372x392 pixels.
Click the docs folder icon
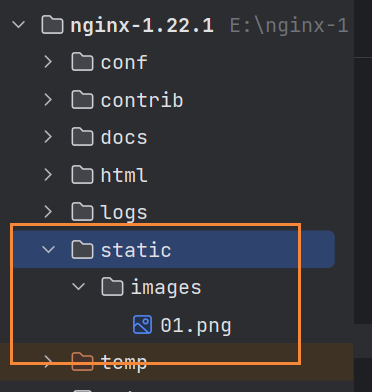[x=82, y=137]
